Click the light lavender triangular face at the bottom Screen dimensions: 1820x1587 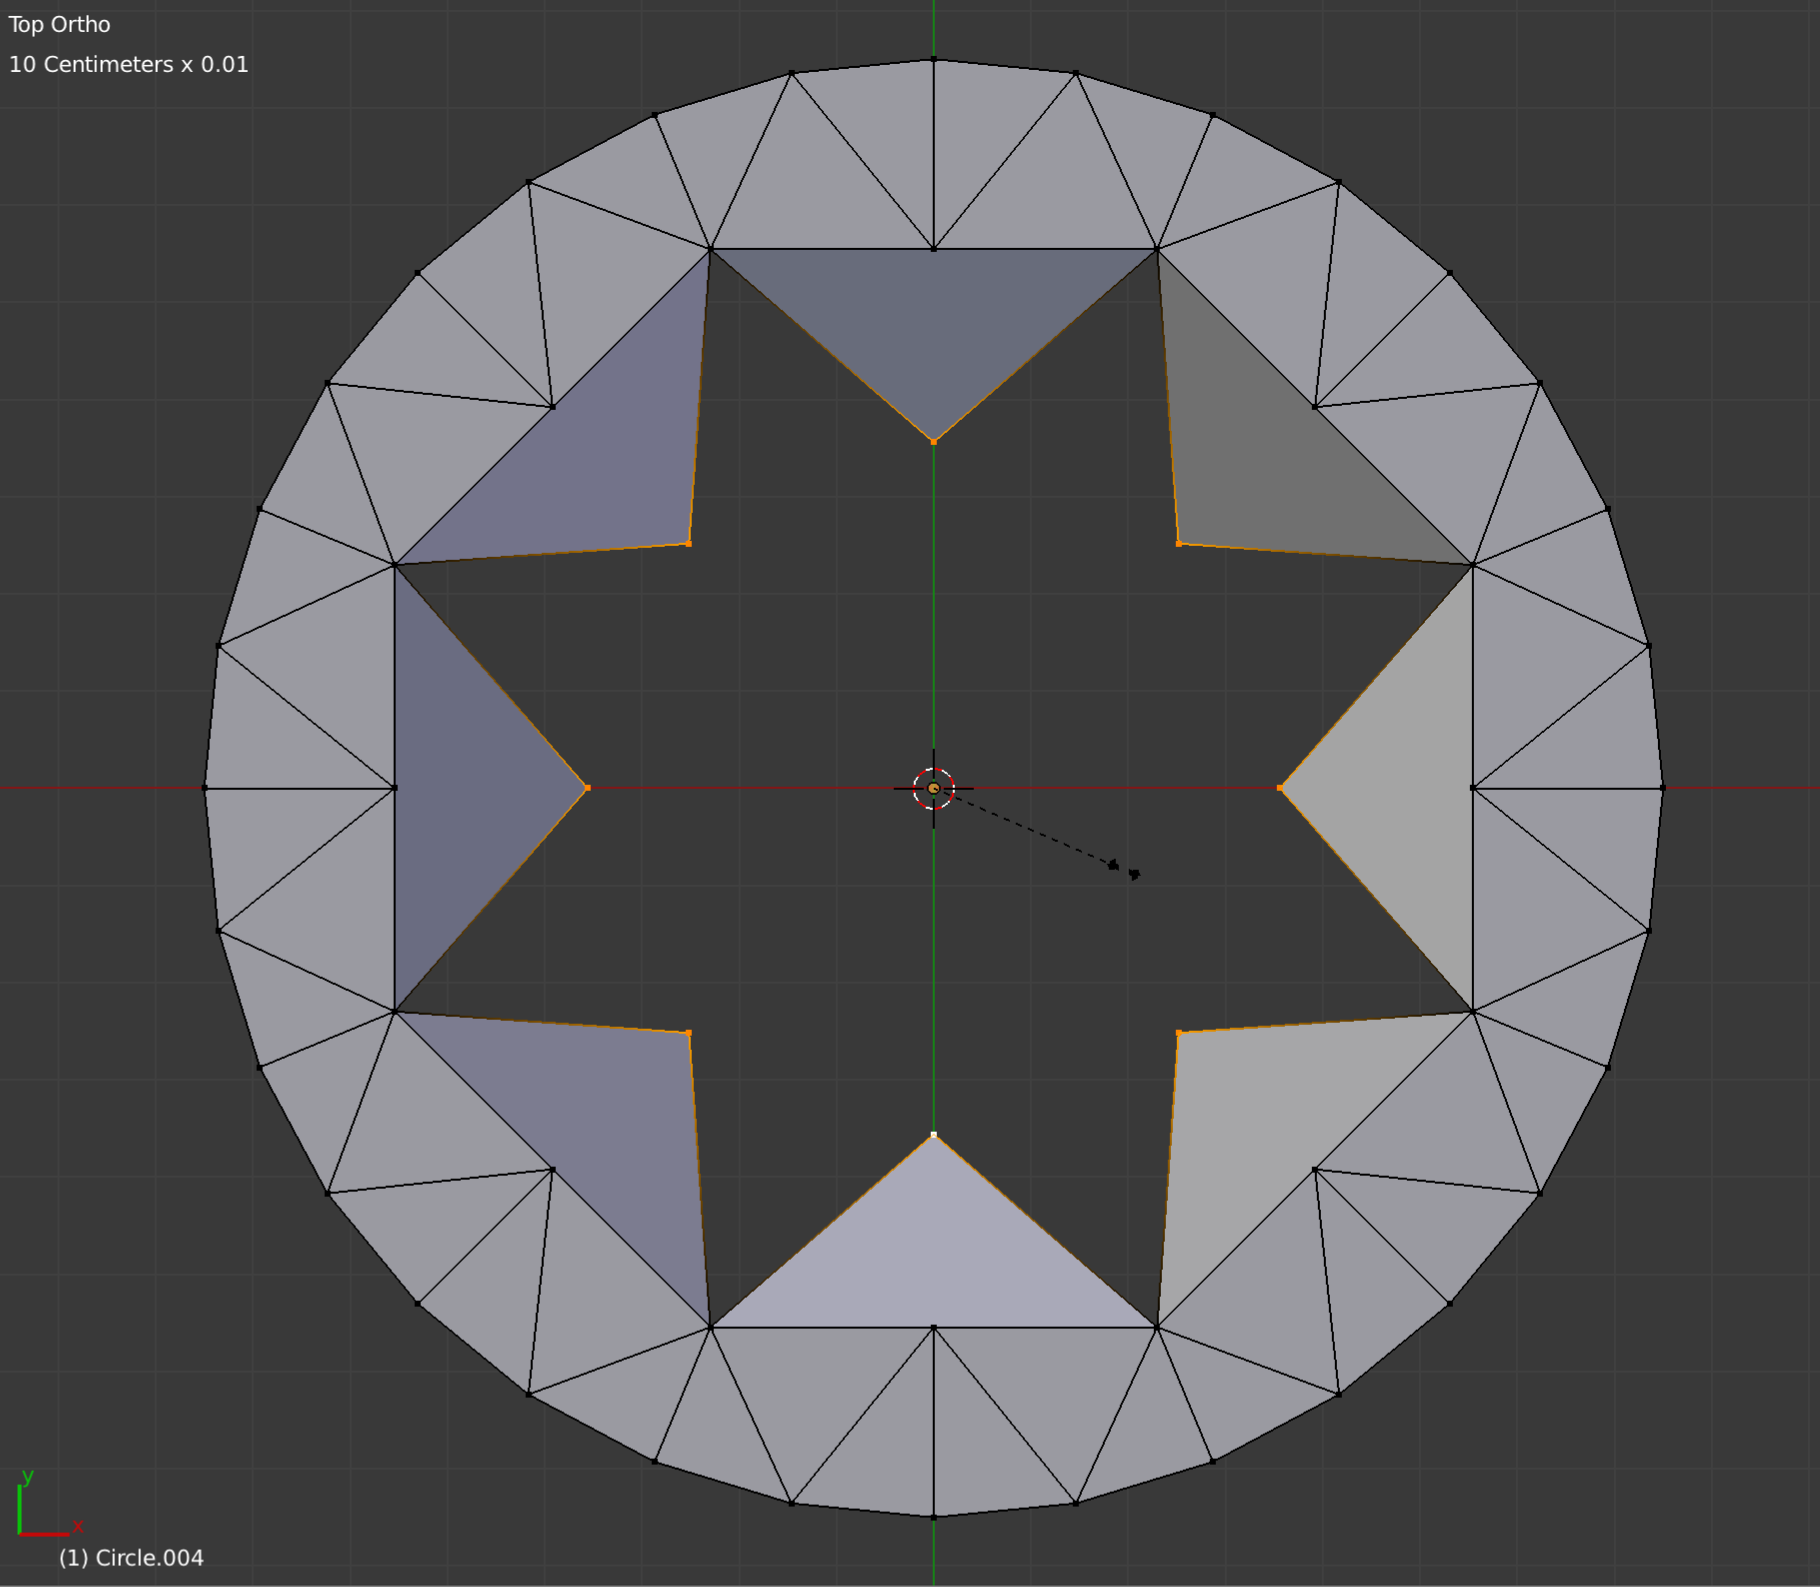[934, 1260]
